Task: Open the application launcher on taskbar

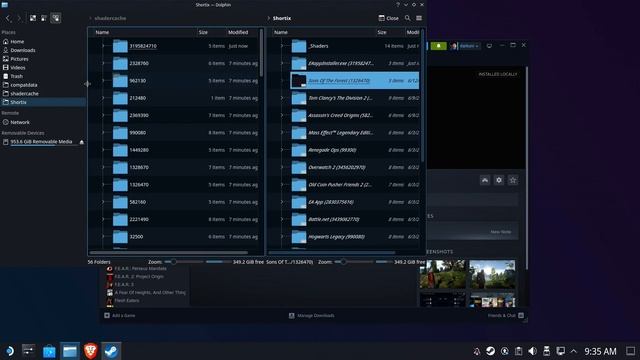Action: coord(9,351)
